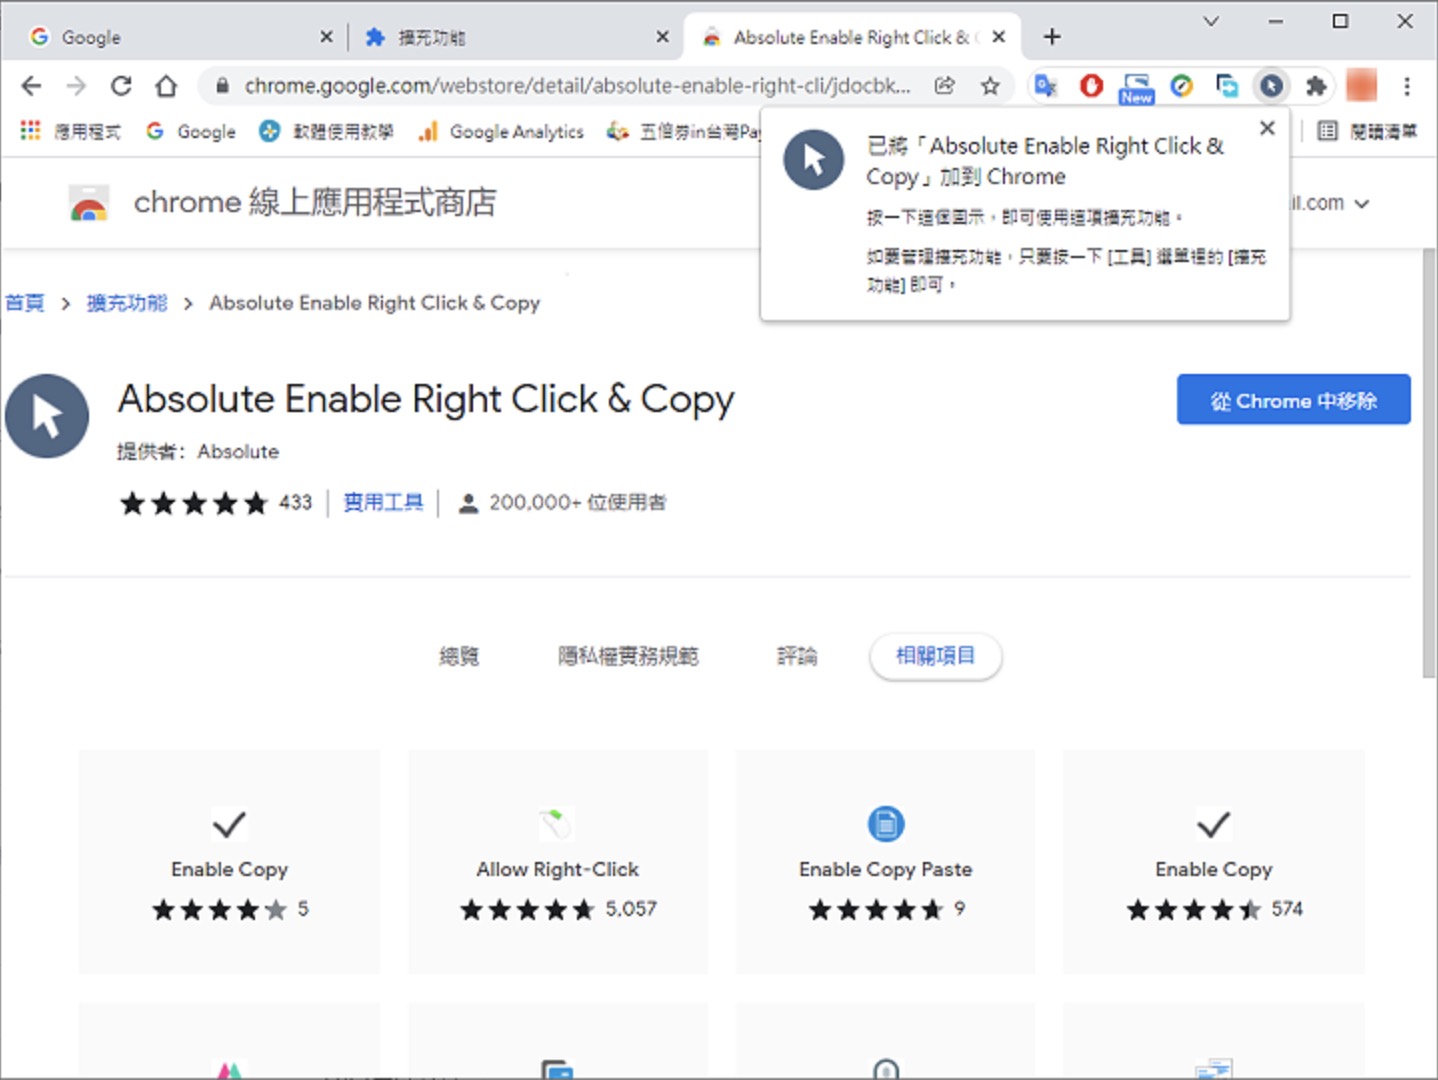Open the reading list icon in bookmarks bar
The height and width of the screenshot is (1080, 1438).
click(x=1327, y=131)
